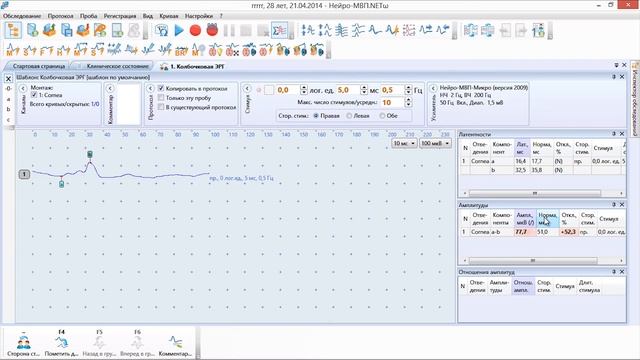Open the '10 мс' time scale dropdown
The height and width of the screenshot is (360, 640).
click(404, 143)
